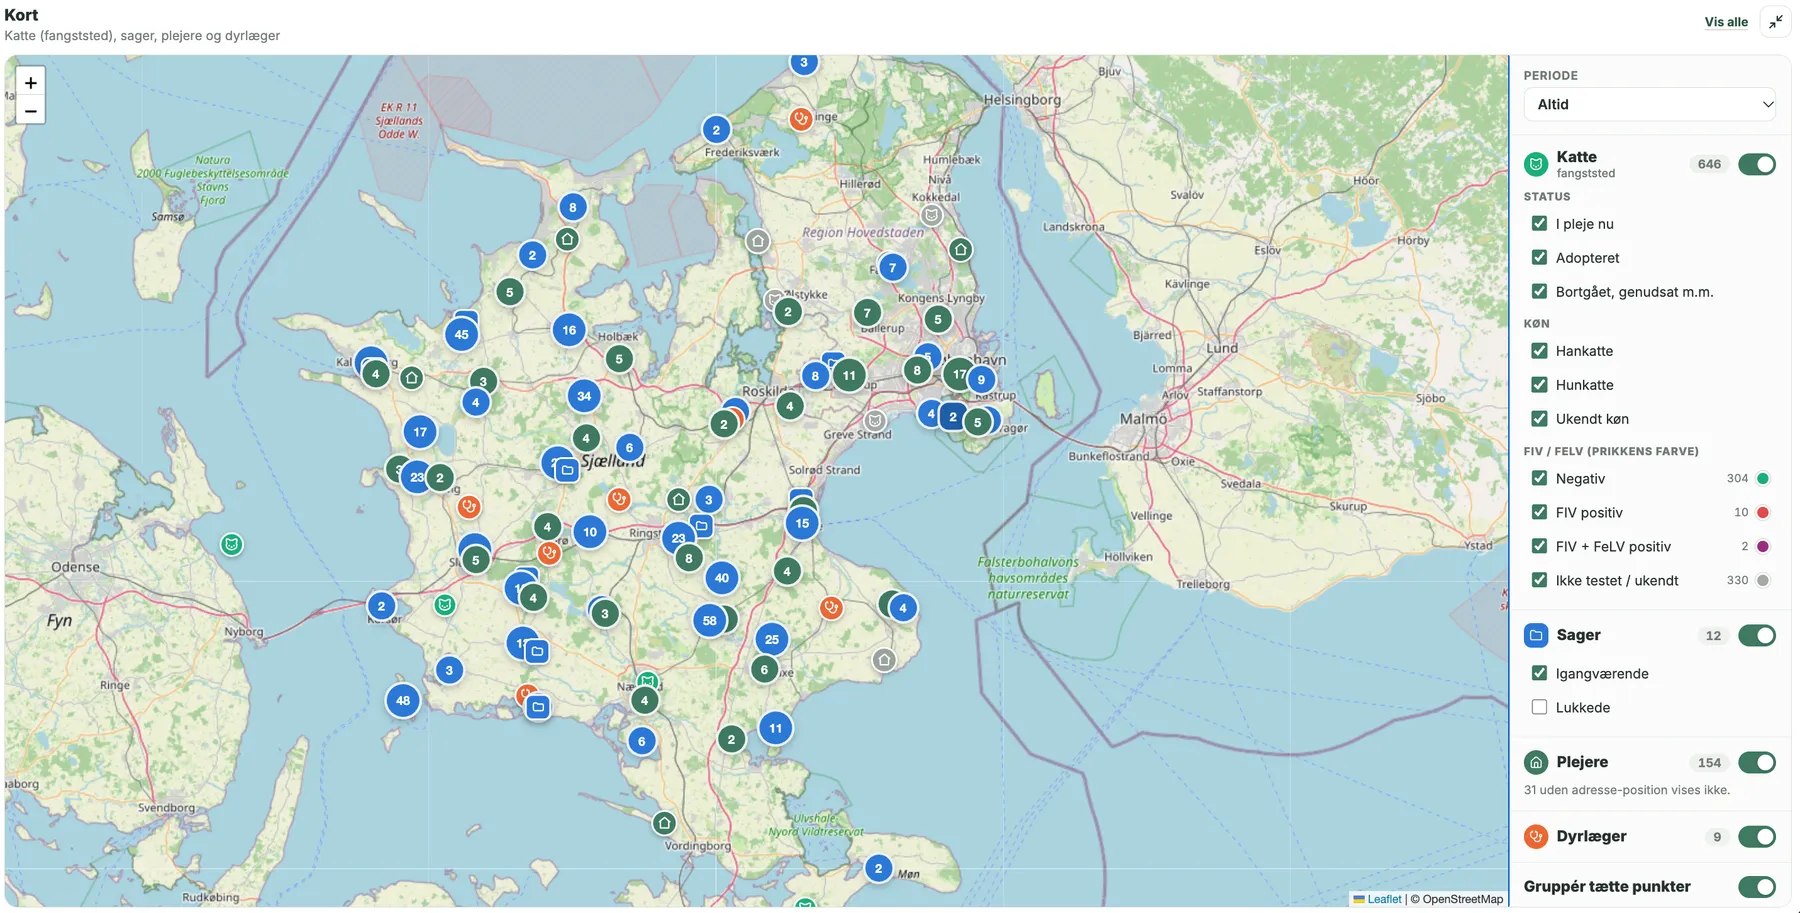This screenshot has width=1800, height=913.
Task: Click the green foster home marker near Vordingborg
Action: click(x=664, y=823)
